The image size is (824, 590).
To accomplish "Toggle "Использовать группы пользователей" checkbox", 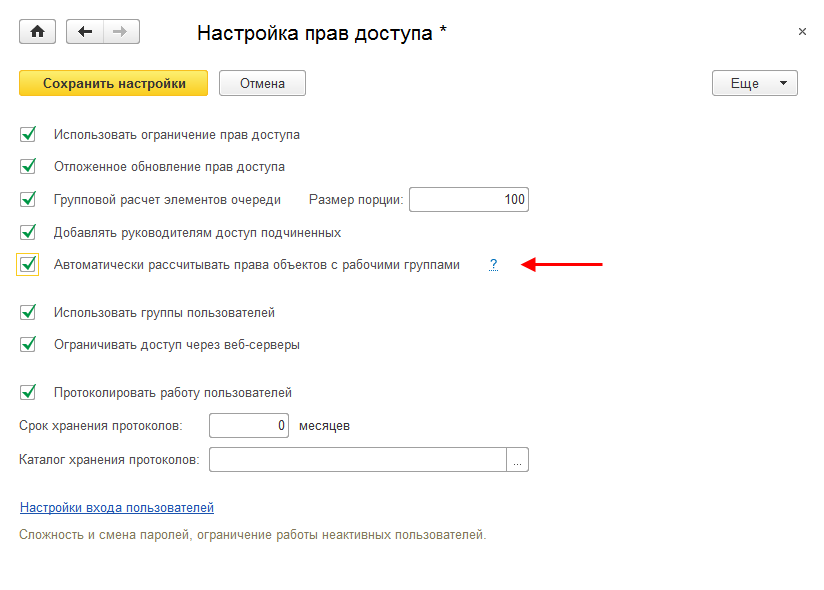I will pyautogui.click(x=28, y=313).
